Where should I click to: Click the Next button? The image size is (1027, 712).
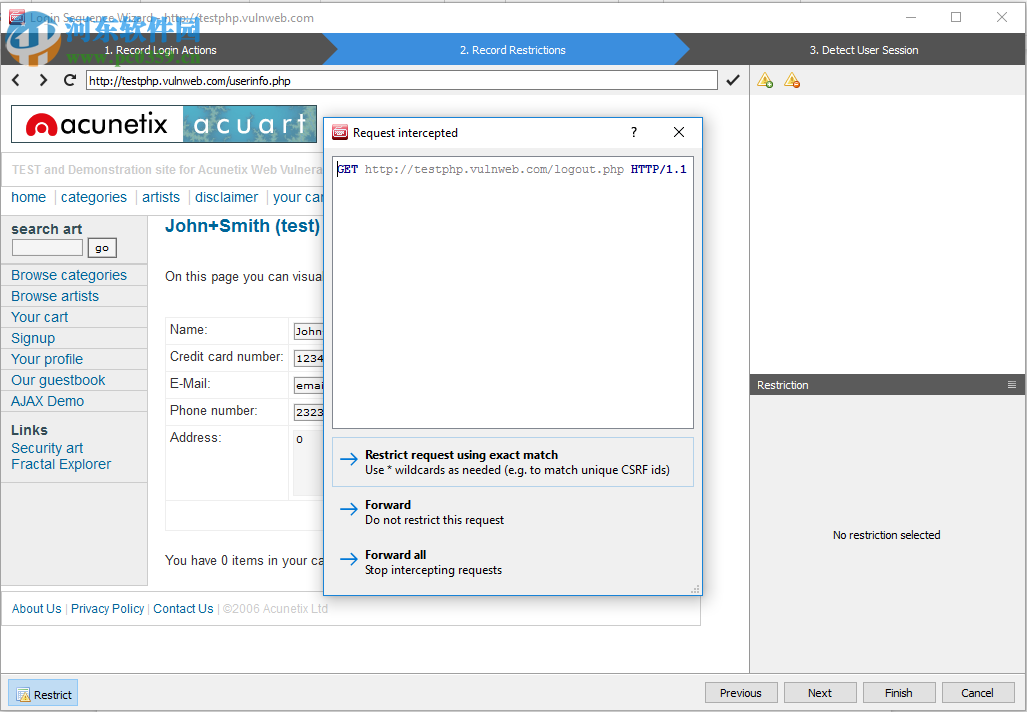point(820,693)
